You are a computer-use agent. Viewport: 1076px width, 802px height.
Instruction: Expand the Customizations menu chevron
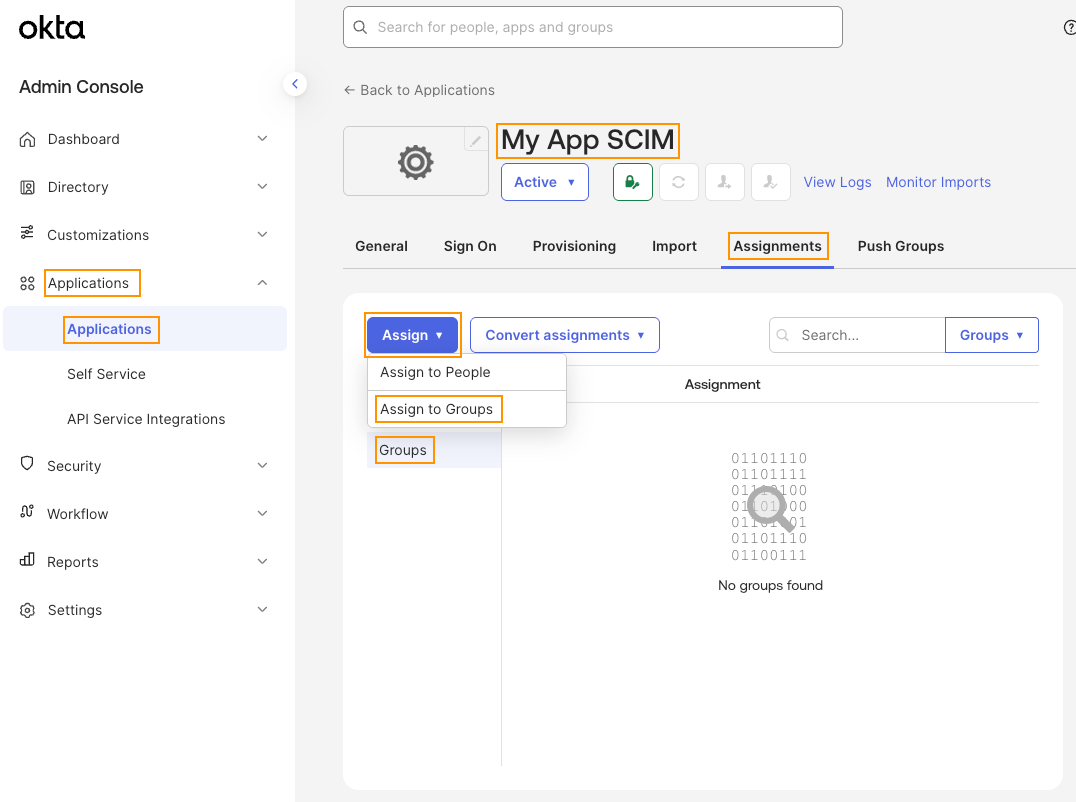pyautogui.click(x=262, y=235)
